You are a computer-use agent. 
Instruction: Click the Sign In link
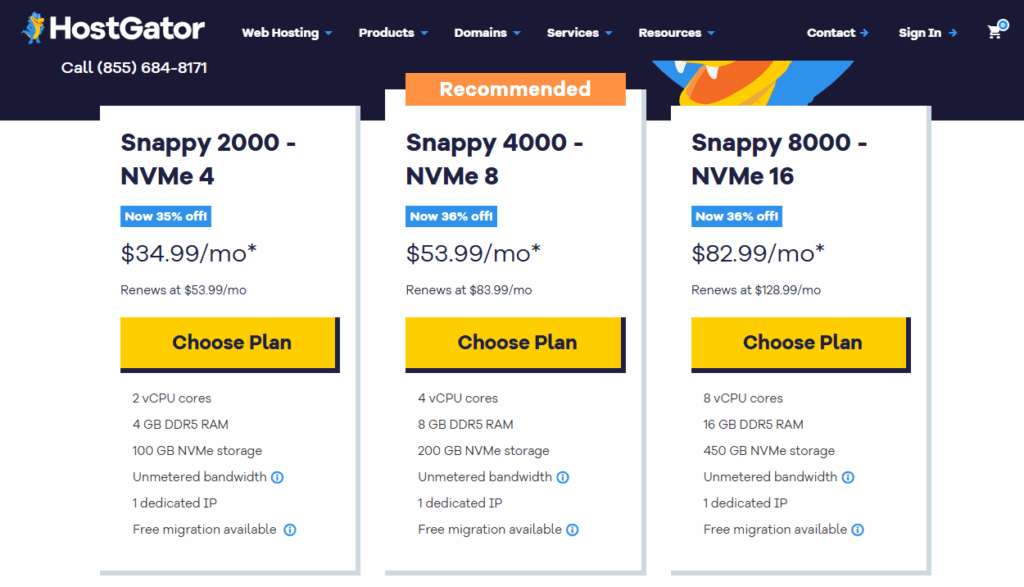click(919, 33)
